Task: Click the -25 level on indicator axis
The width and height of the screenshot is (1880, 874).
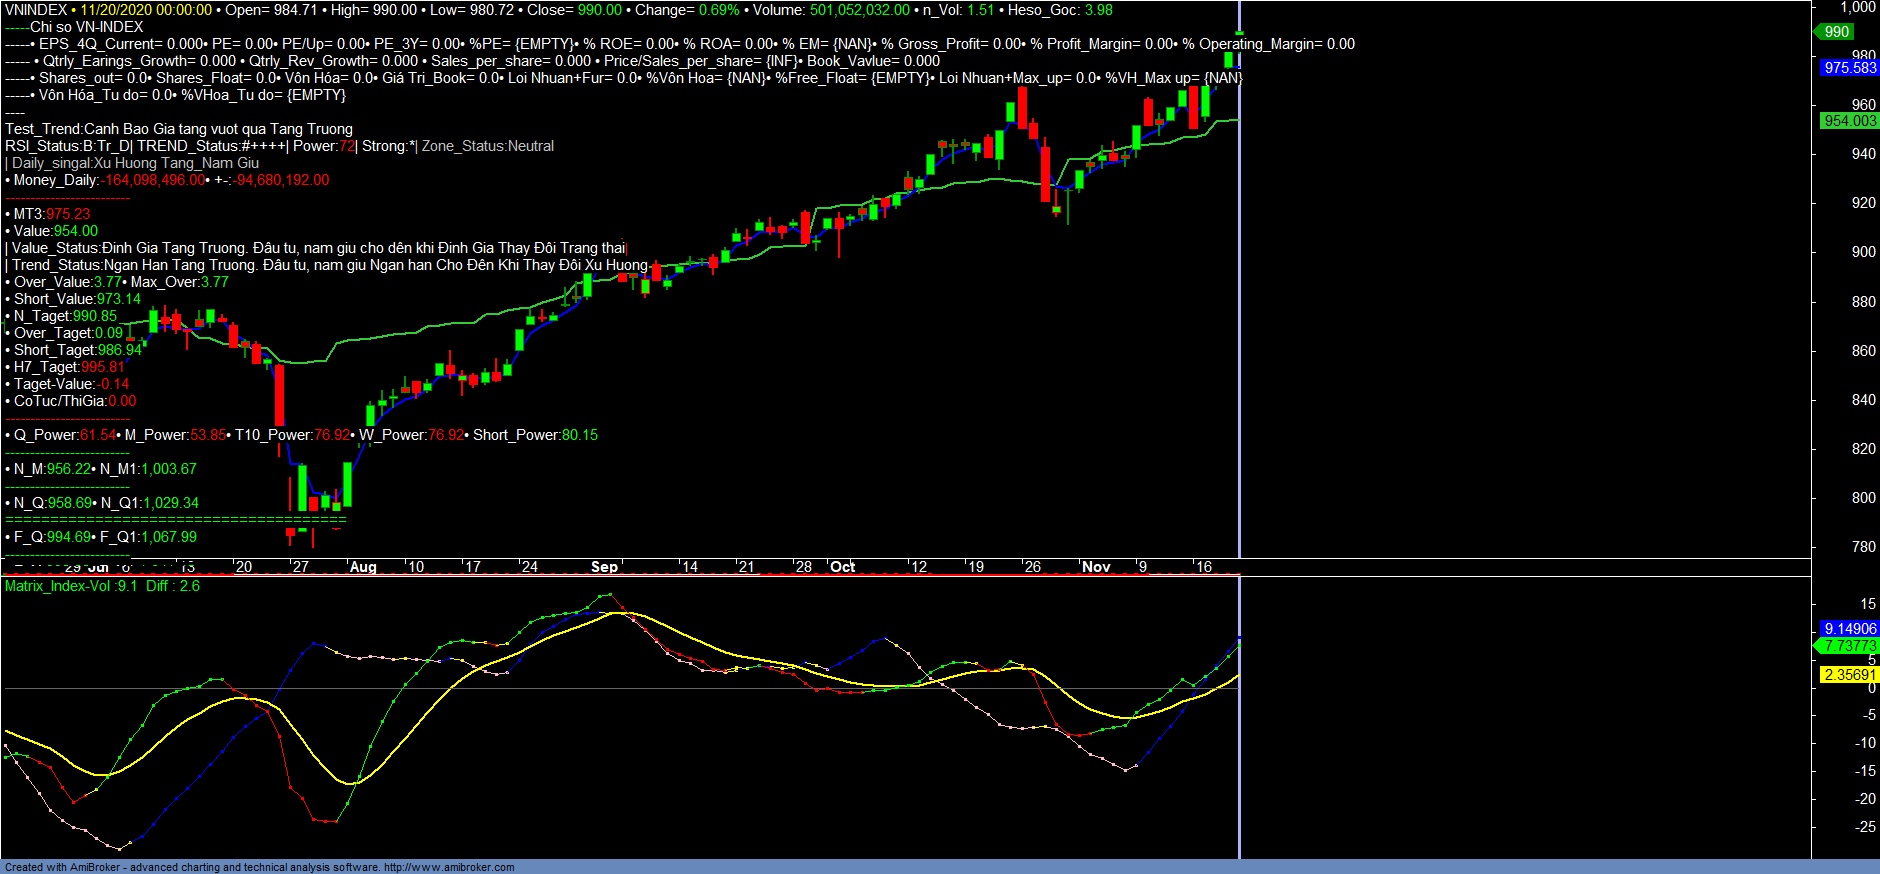Action: point(1865,827)
